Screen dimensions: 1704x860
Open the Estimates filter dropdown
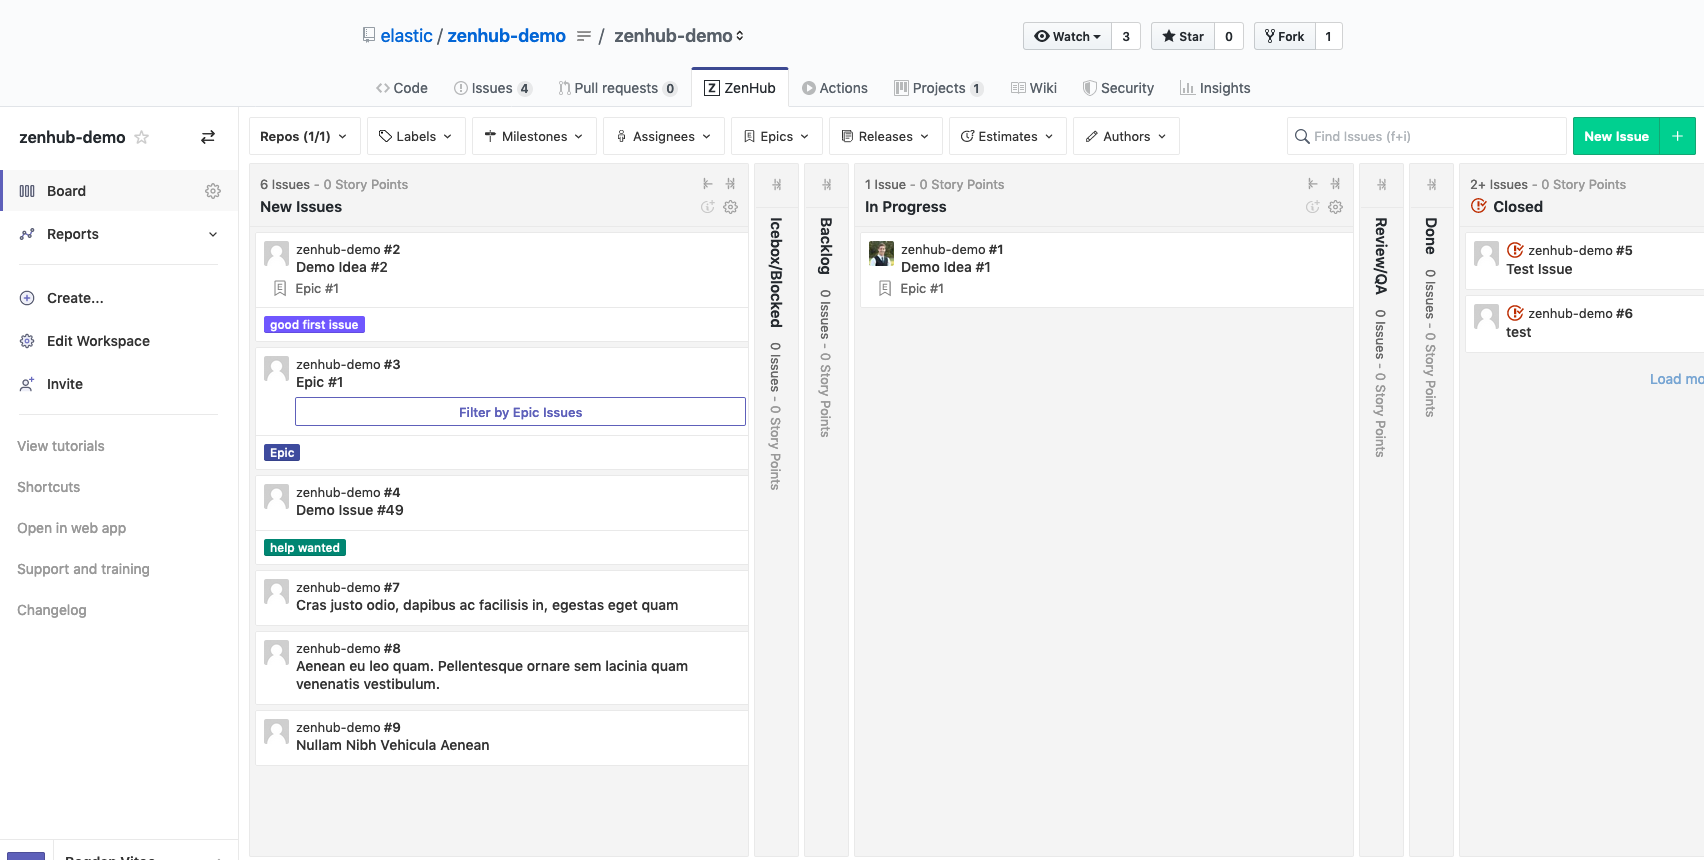pos(1008,136)
